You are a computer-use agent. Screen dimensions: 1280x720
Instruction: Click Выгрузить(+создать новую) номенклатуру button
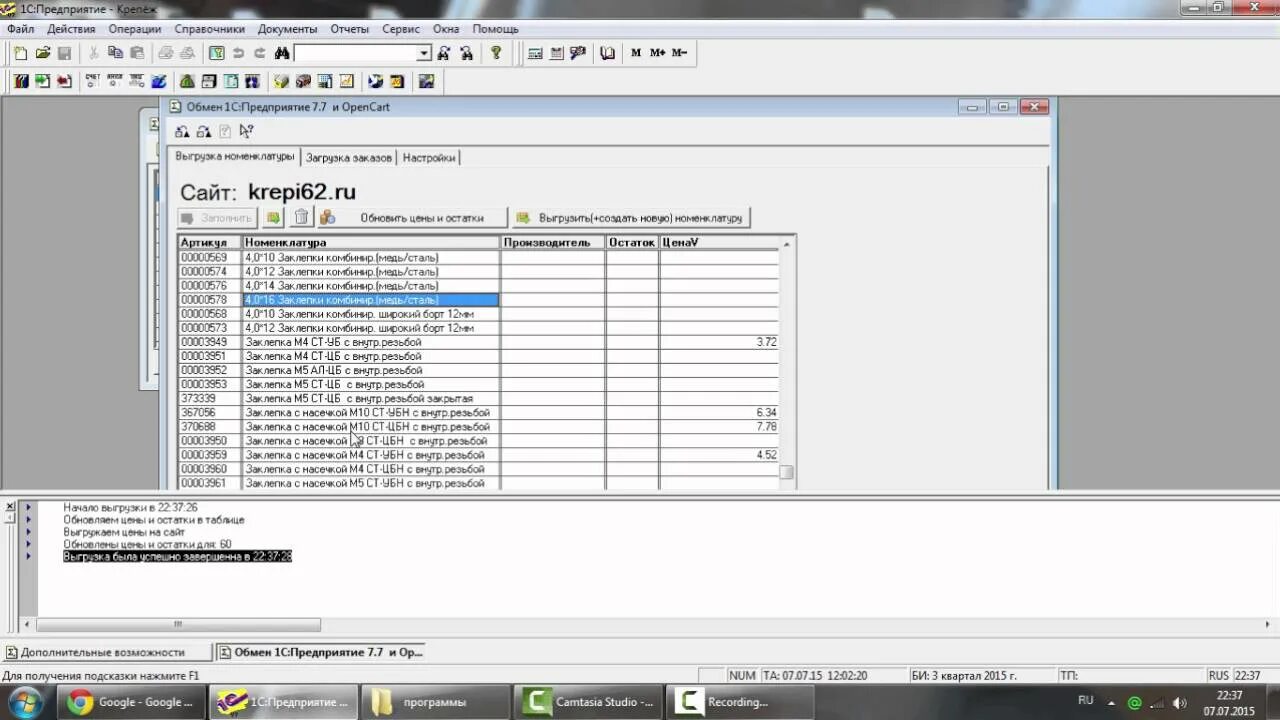tap(630, 217)
